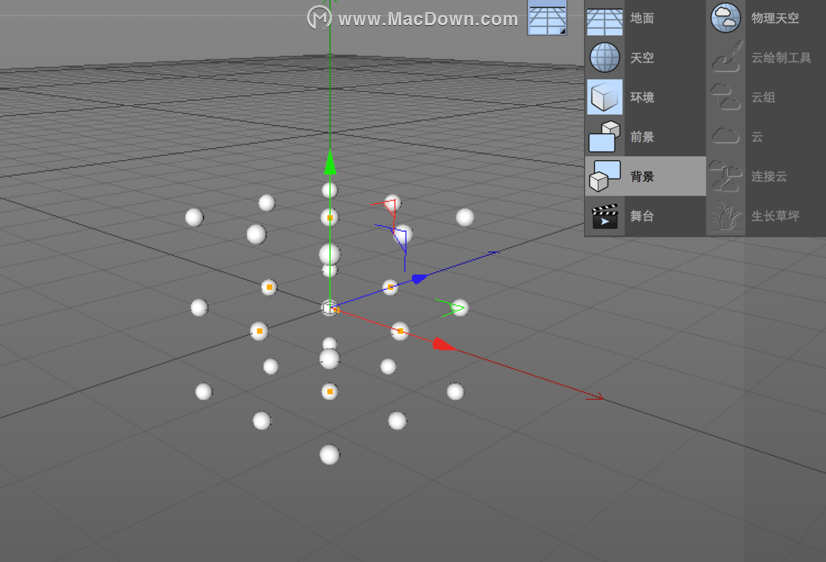The width and height of the screenshot is (826, 562).
Task: Click the Connect Clouds (连接云) icon
Action: pyautogui.click(x=726, y=176)
